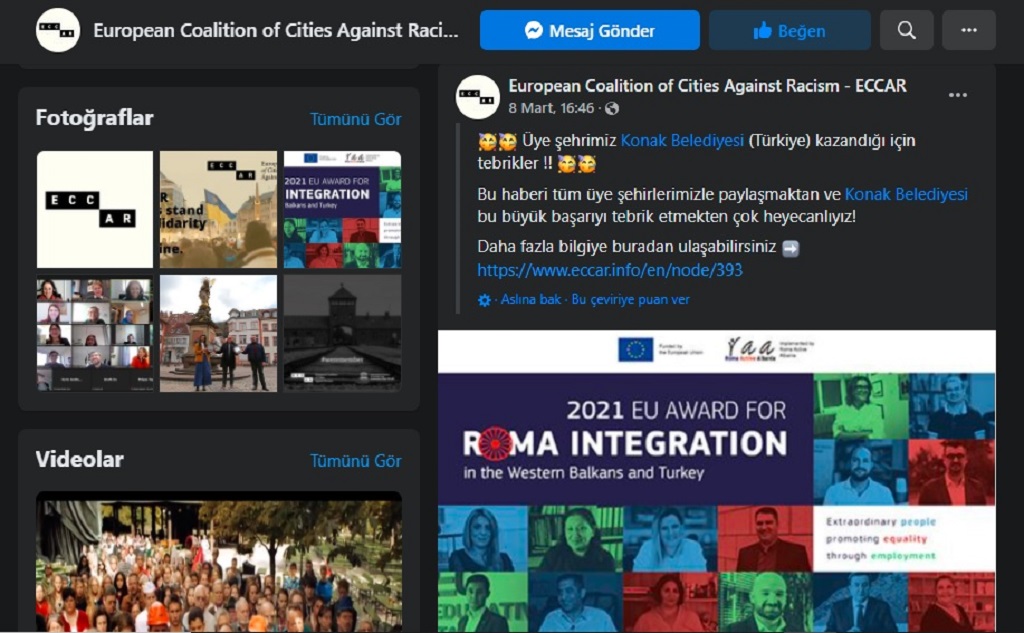Open the video conference grid photo thumbnail

click(95, 333)
